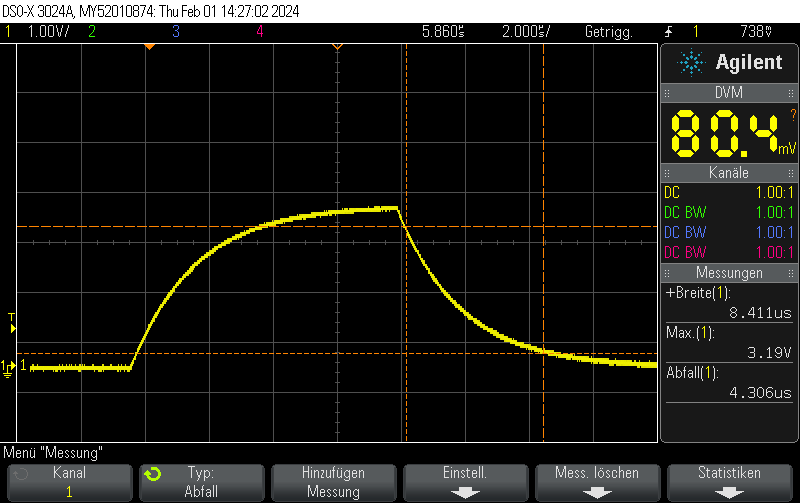Click the green rotate icon on Typ softkey

[x=153, y=474]
